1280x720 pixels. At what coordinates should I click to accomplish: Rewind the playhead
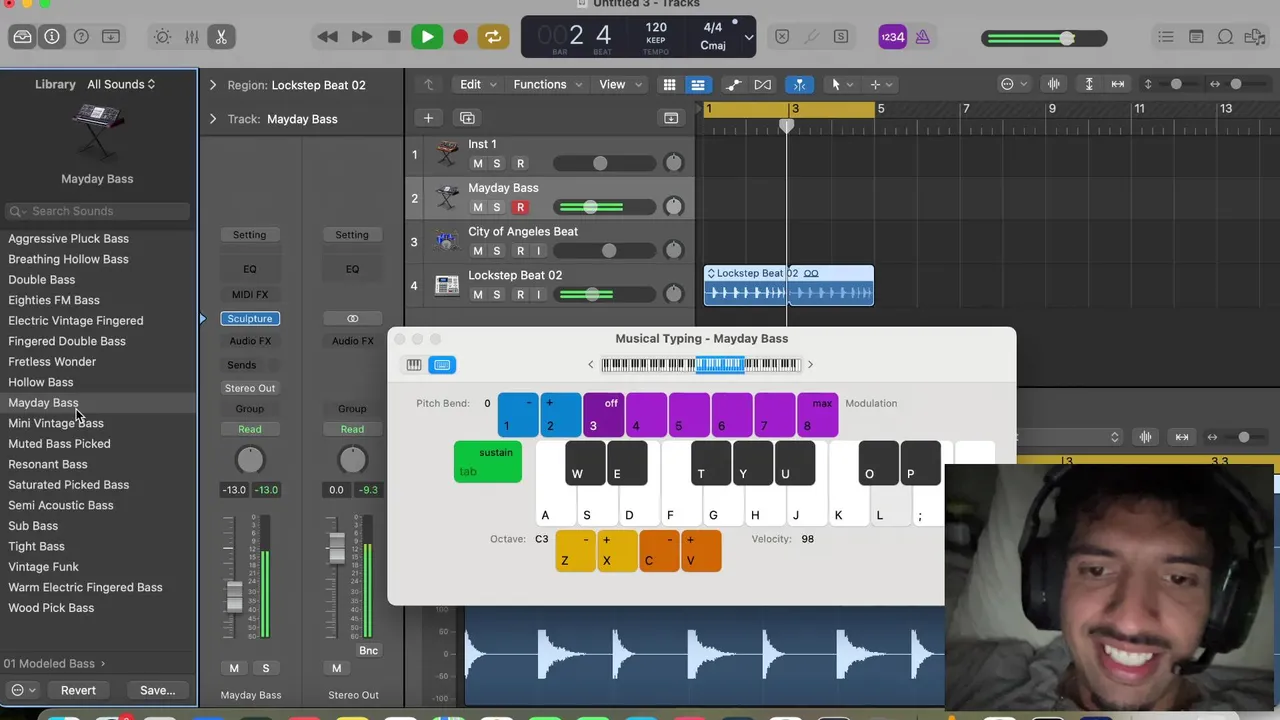point(327,37)
